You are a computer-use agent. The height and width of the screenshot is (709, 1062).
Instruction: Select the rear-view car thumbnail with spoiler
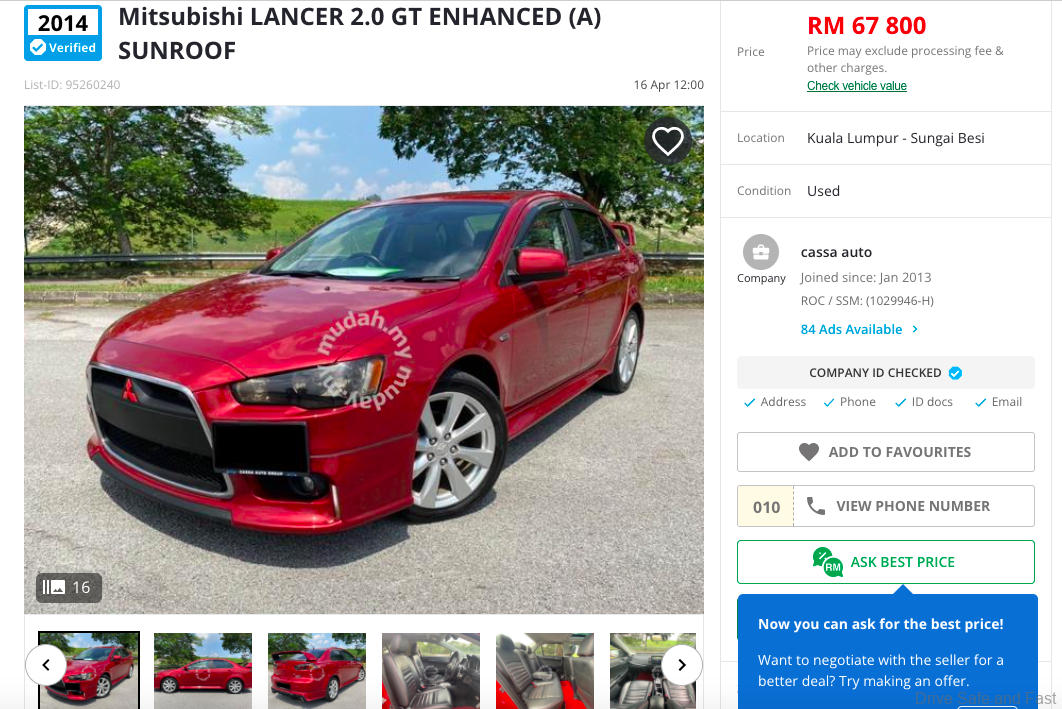click(317, 670)
